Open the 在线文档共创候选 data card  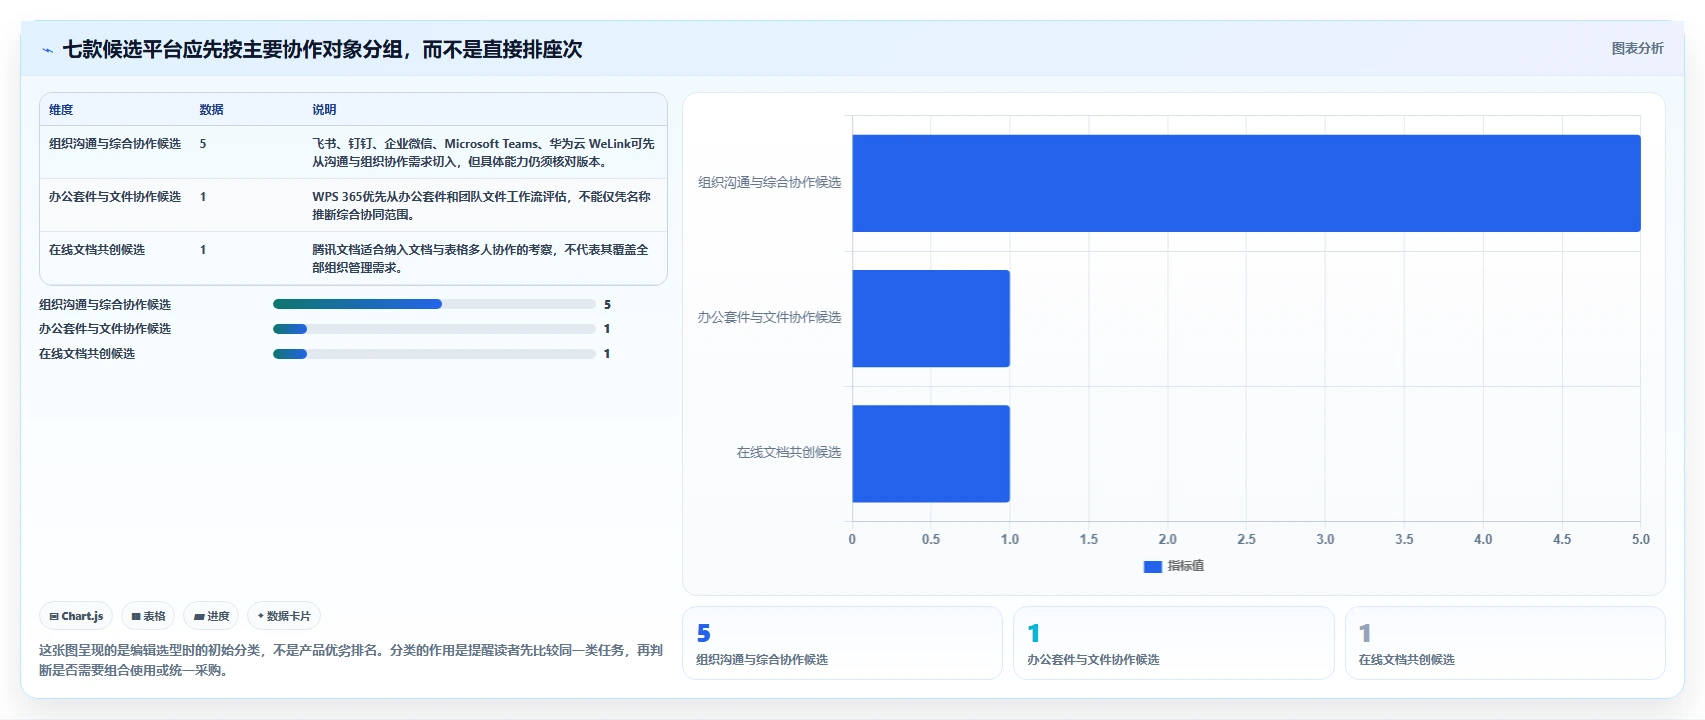click(x=1505, y=643)
